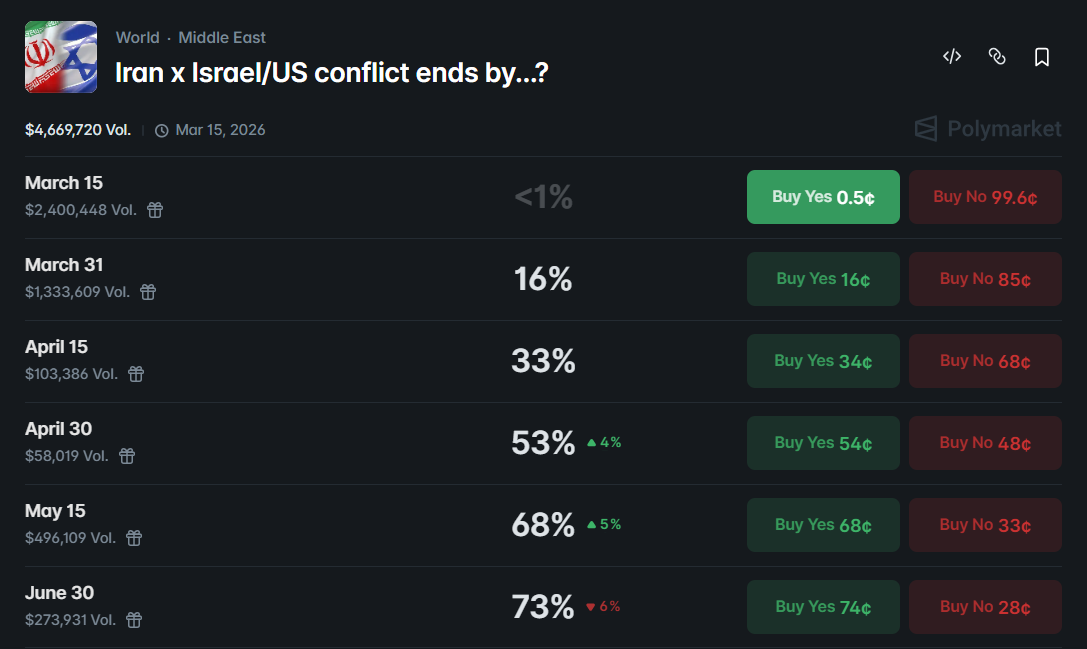This screenshot has height=649, width=1087.
Task: Click Buy No 68¢ for April 15
Action: coord(985,360)
